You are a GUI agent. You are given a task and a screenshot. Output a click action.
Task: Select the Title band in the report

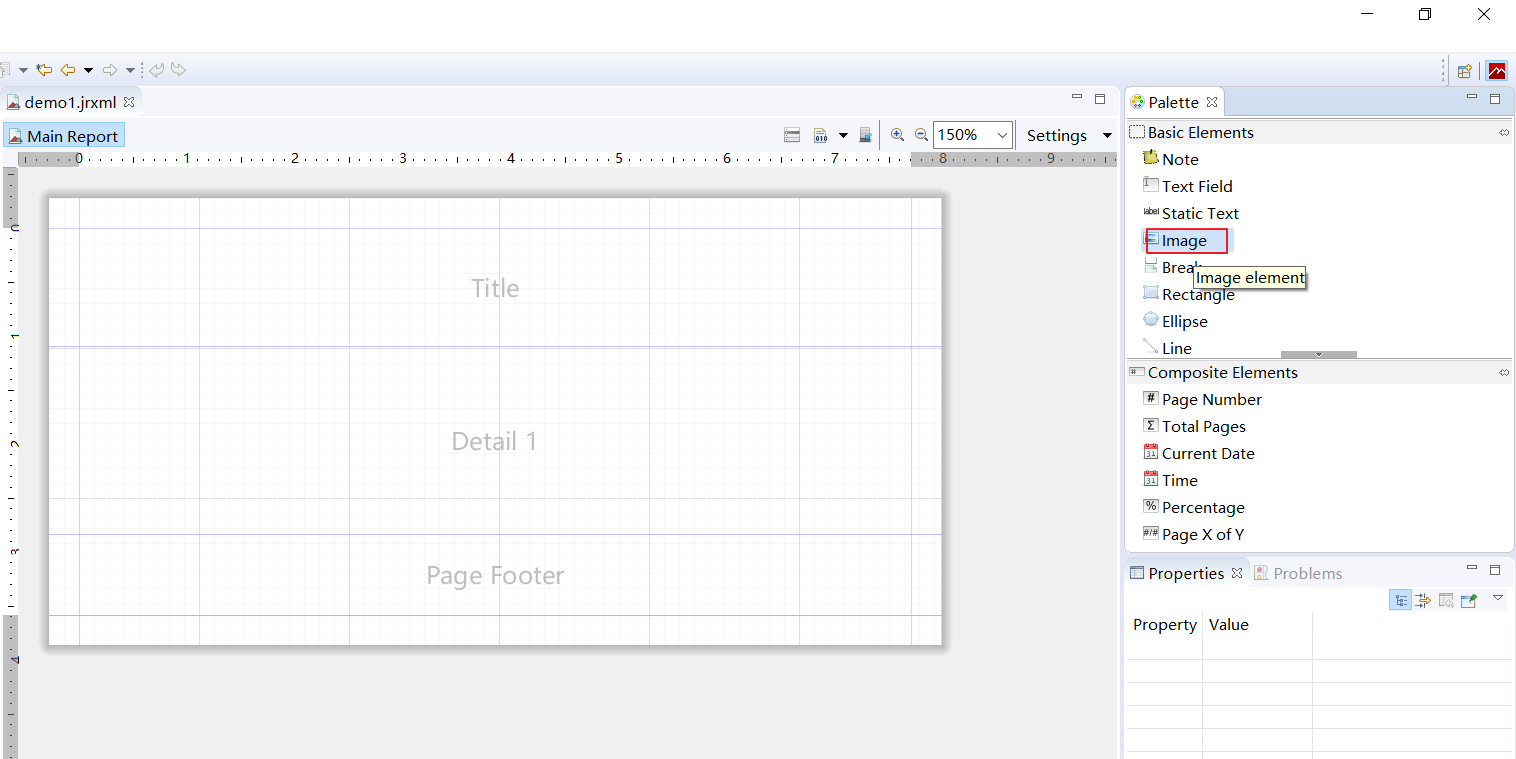click(x=495, y=288)
